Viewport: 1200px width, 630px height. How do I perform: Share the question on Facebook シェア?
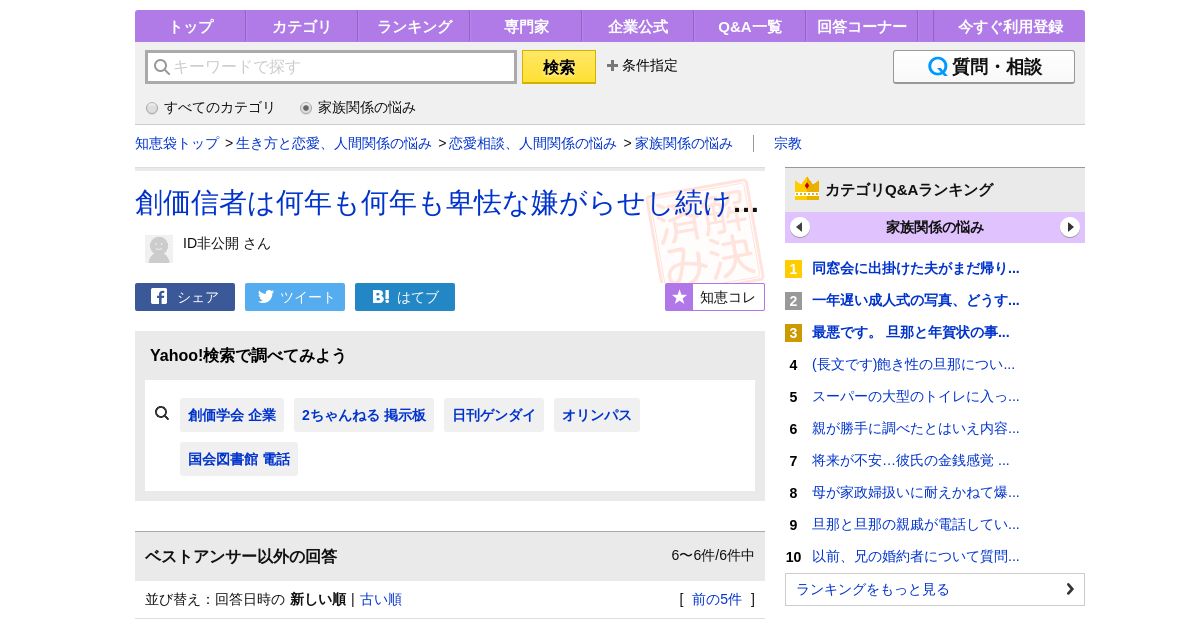pyautogui.click(x=185, y=297)
